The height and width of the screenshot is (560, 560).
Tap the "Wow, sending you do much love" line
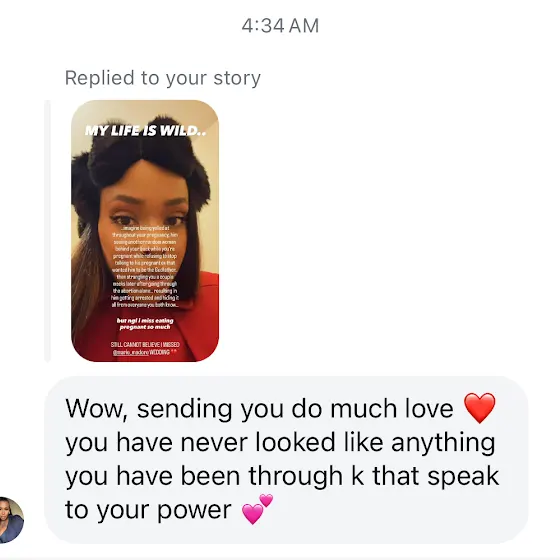point(259,409)
